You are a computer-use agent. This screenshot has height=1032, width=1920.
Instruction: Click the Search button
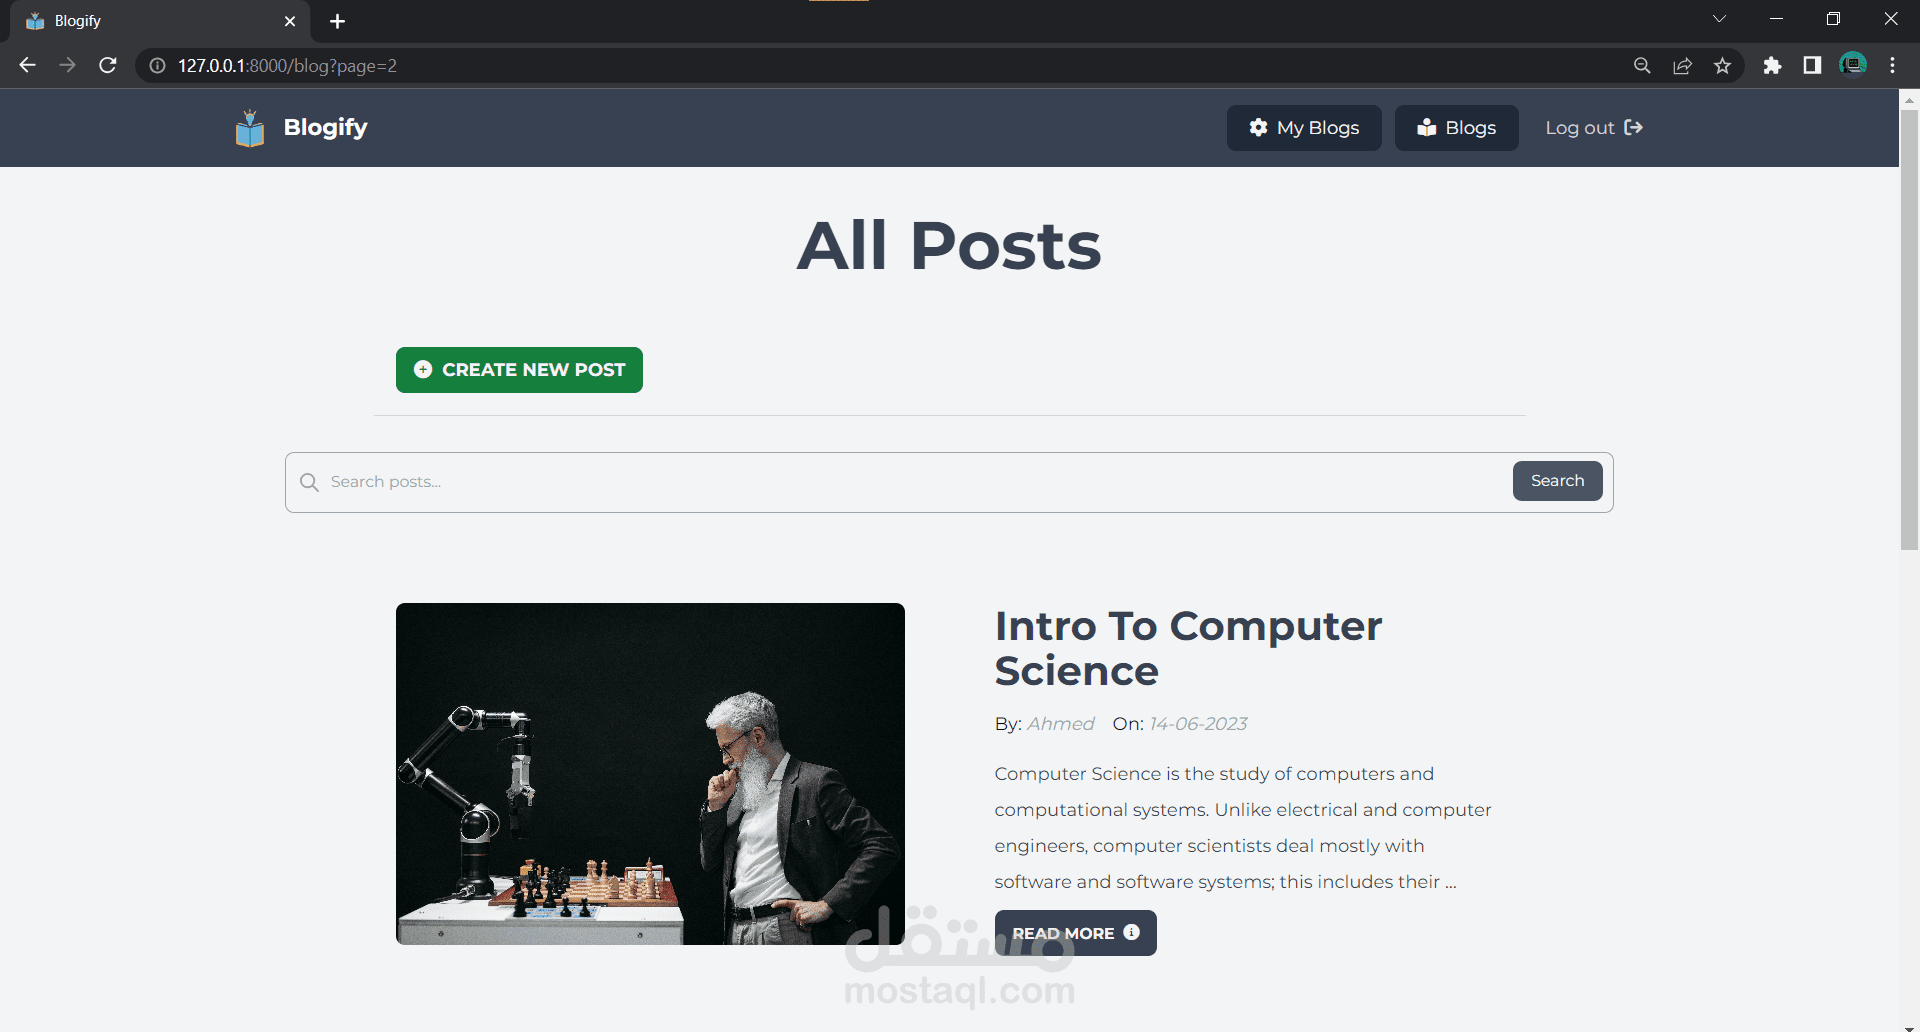(1557, 481)
